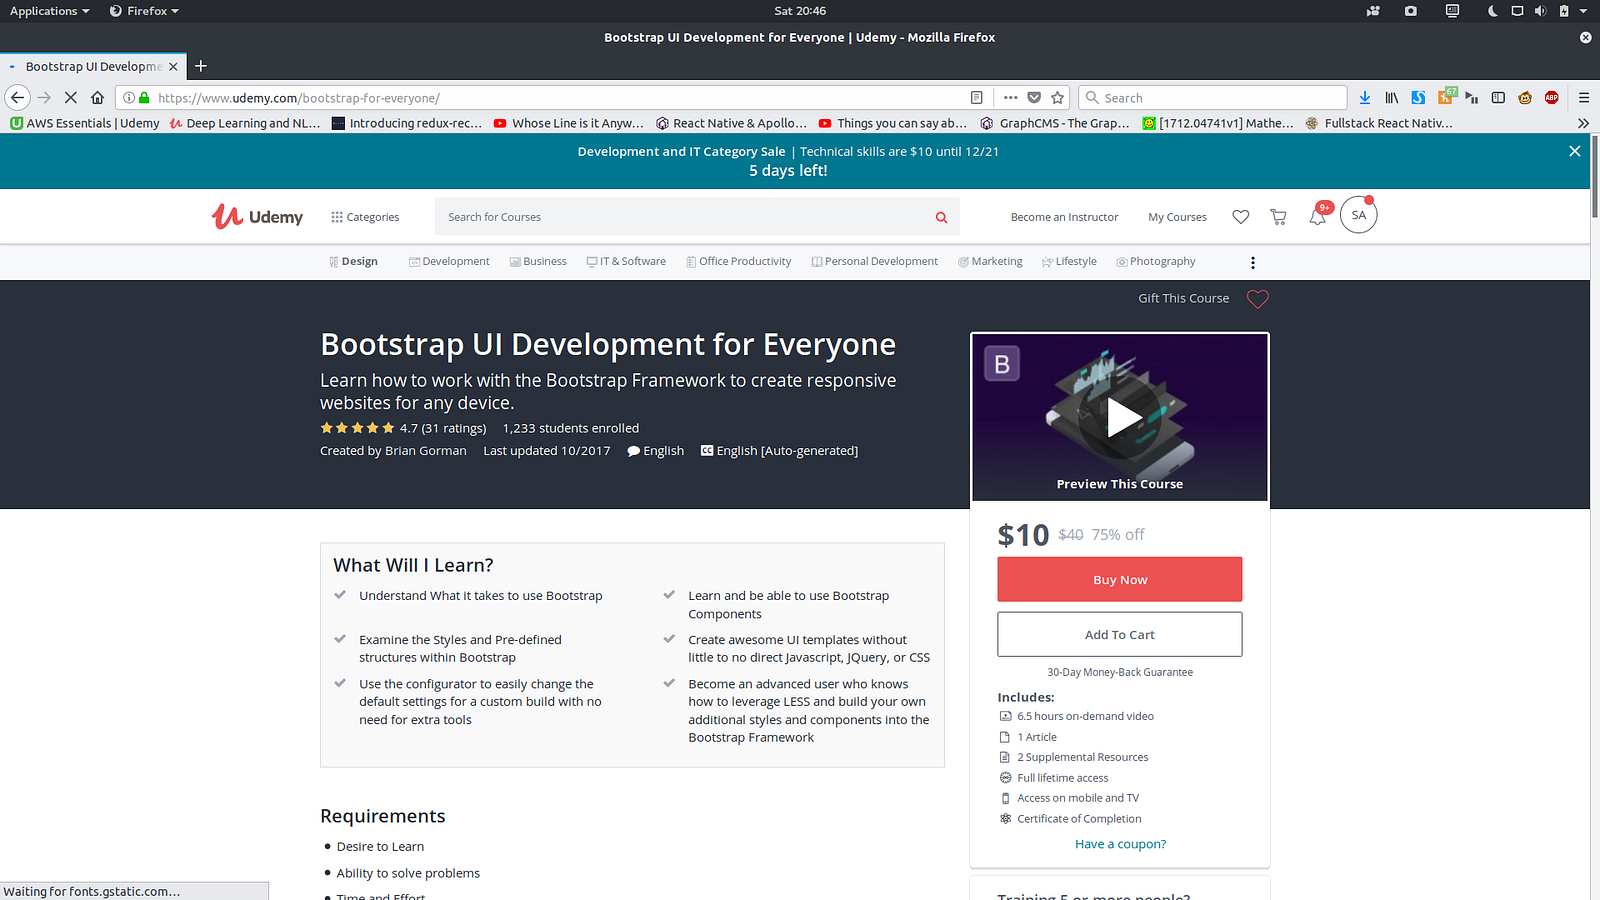Image resolution: width=1600 pixels, height=900 pixels.
Task: Open Become an Instructor link
Action: pyautogui.click(x=1064, y=217)
